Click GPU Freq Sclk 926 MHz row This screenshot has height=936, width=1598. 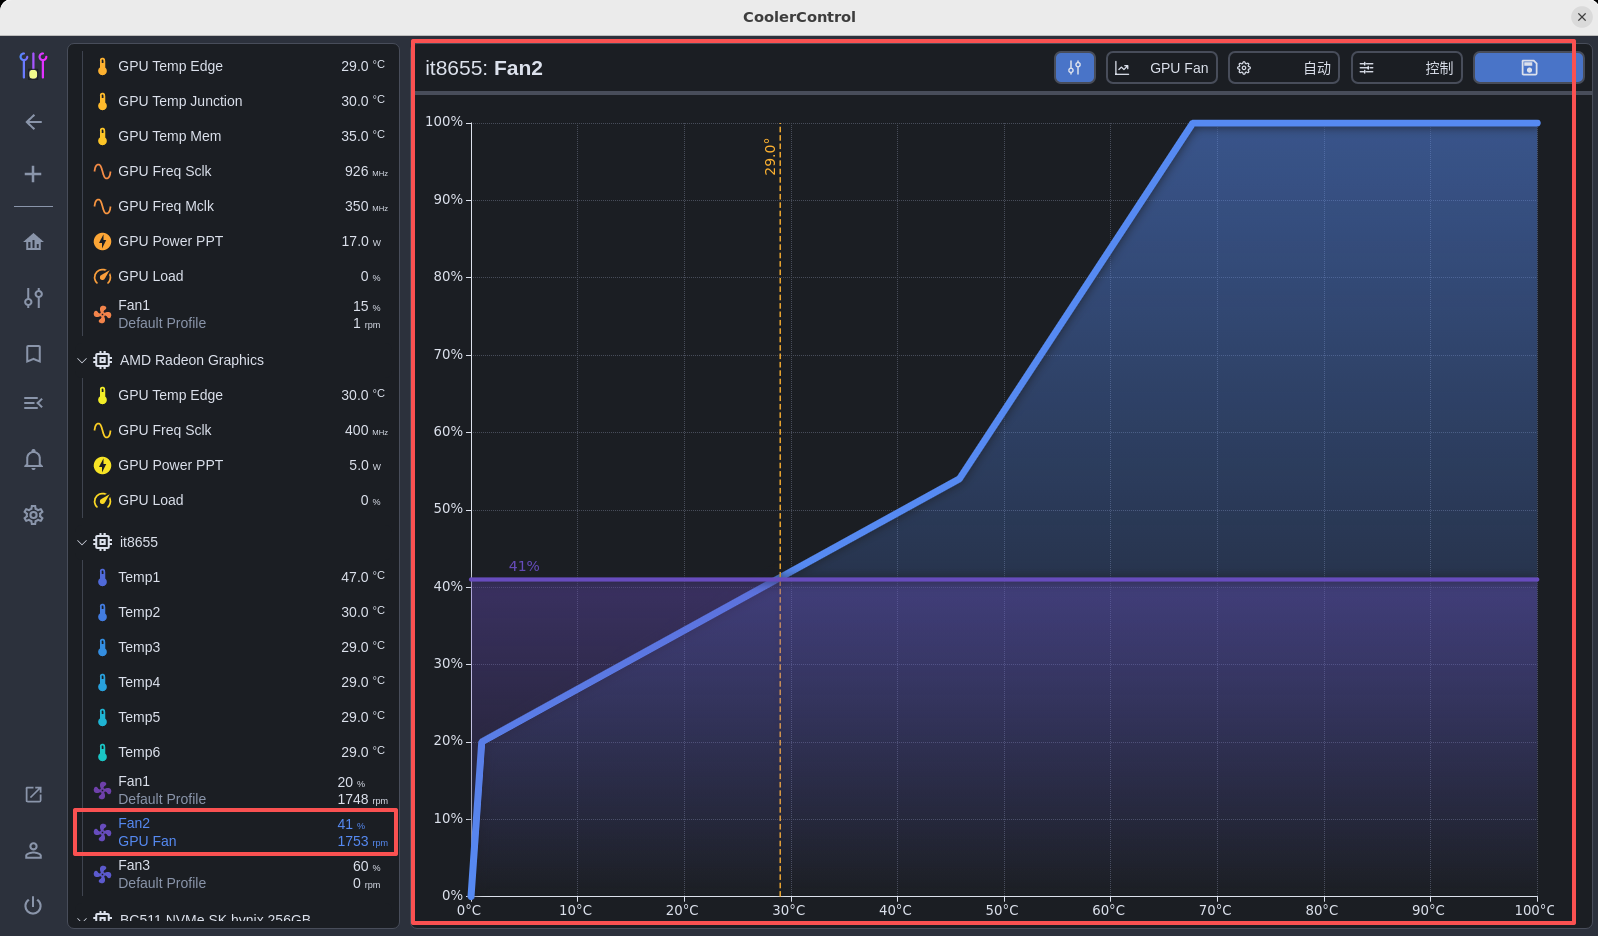pos(236,171)
